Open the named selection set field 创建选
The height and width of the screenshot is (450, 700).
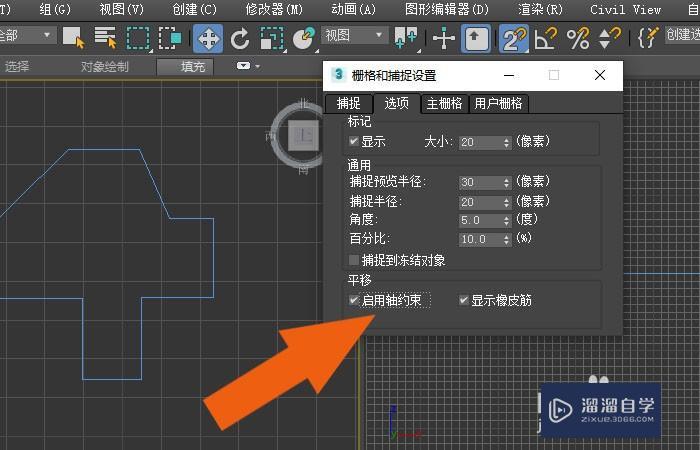coord(682,34)
